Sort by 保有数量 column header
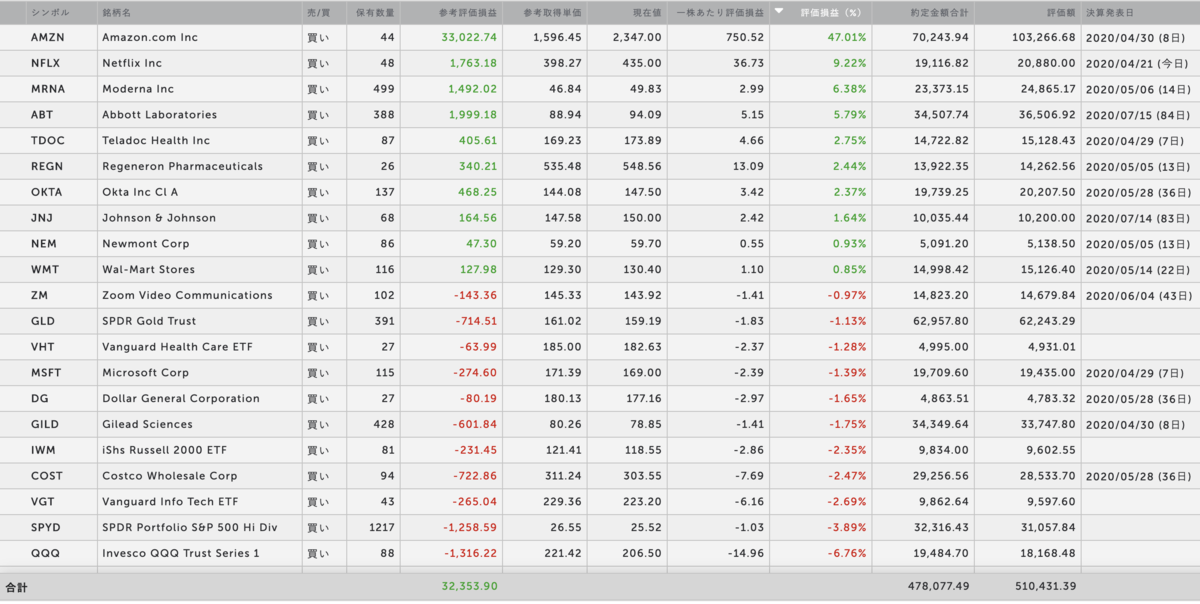The image size is (1200, 604). (375, 13)
